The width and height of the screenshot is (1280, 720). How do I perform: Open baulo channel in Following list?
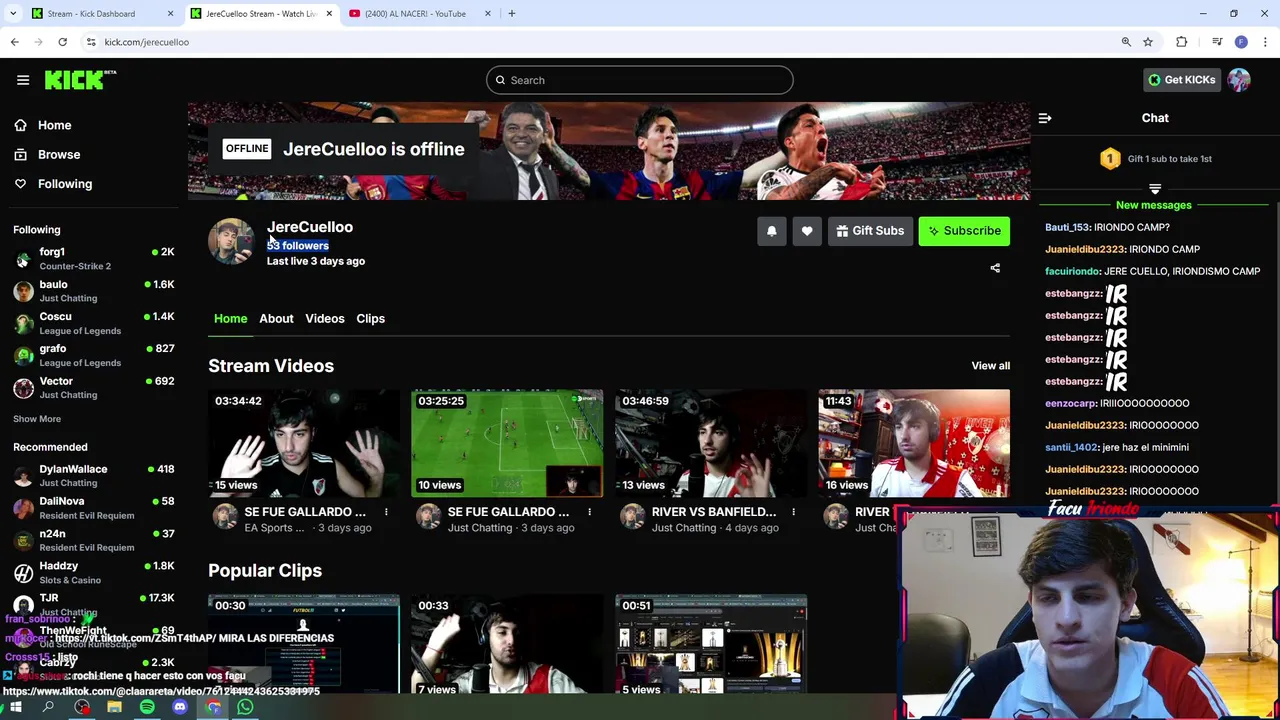click(x=94, y=291)
